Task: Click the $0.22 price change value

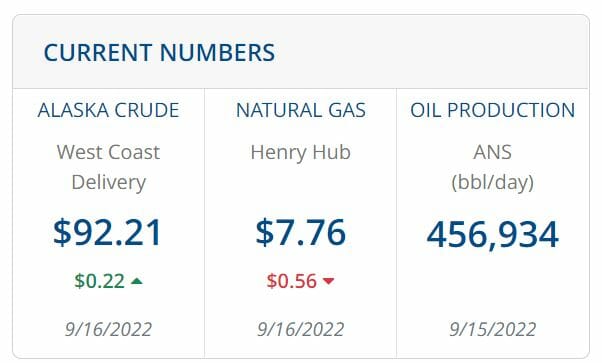Action: [99, 281]
